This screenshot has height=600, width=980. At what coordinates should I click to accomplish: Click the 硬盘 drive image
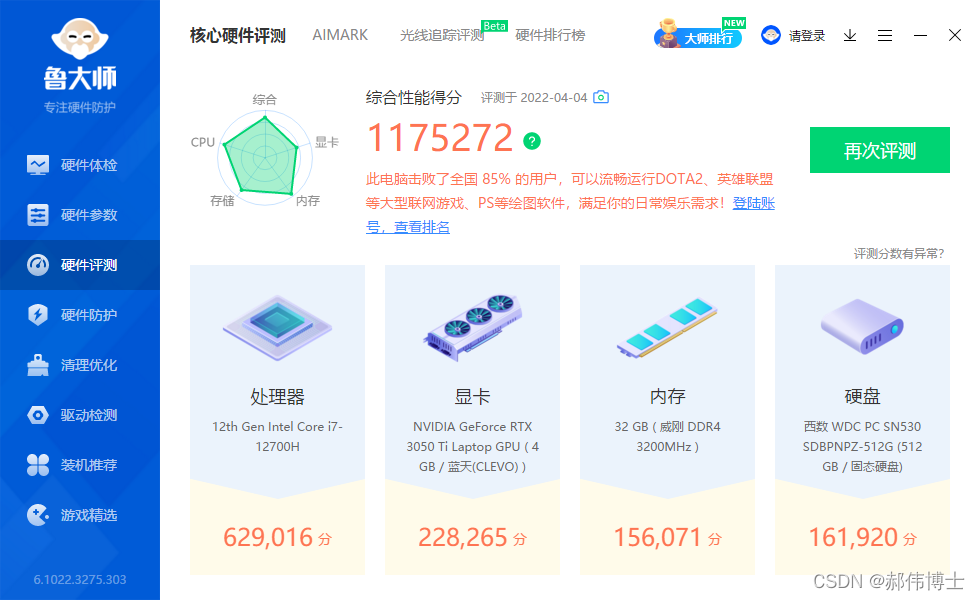pos(862,326)
